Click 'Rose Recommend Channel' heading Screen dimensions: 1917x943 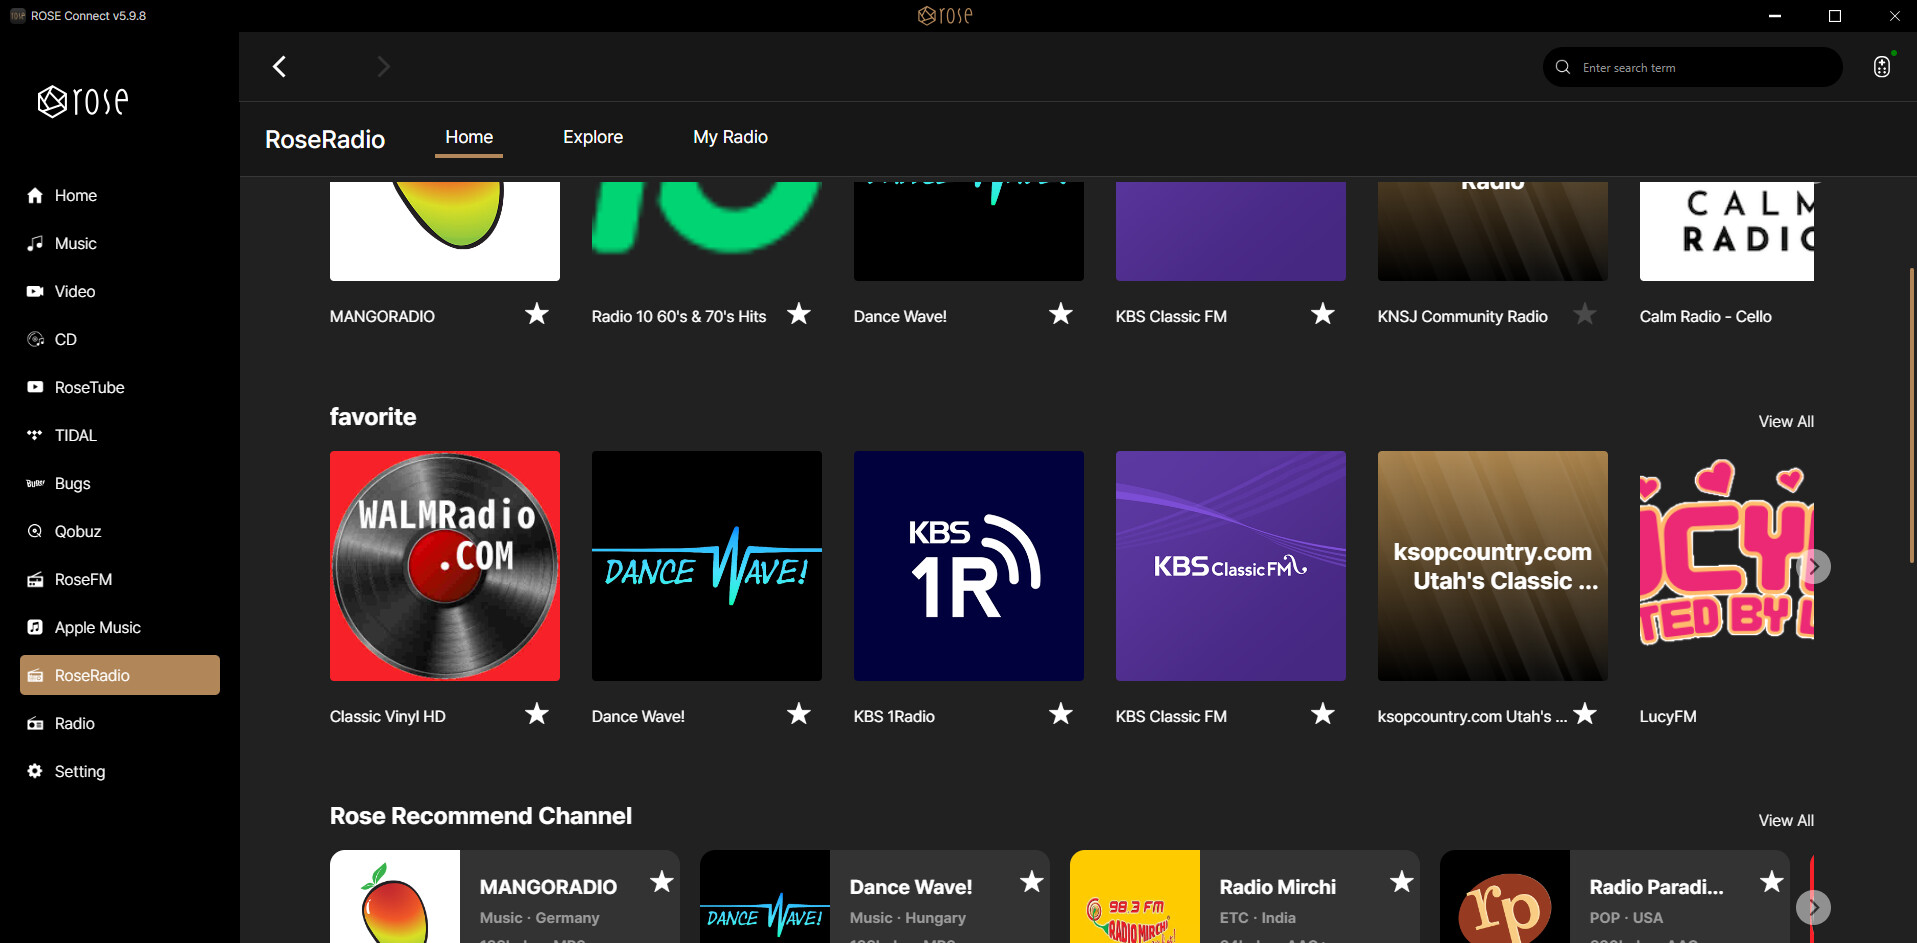[481, 816]
